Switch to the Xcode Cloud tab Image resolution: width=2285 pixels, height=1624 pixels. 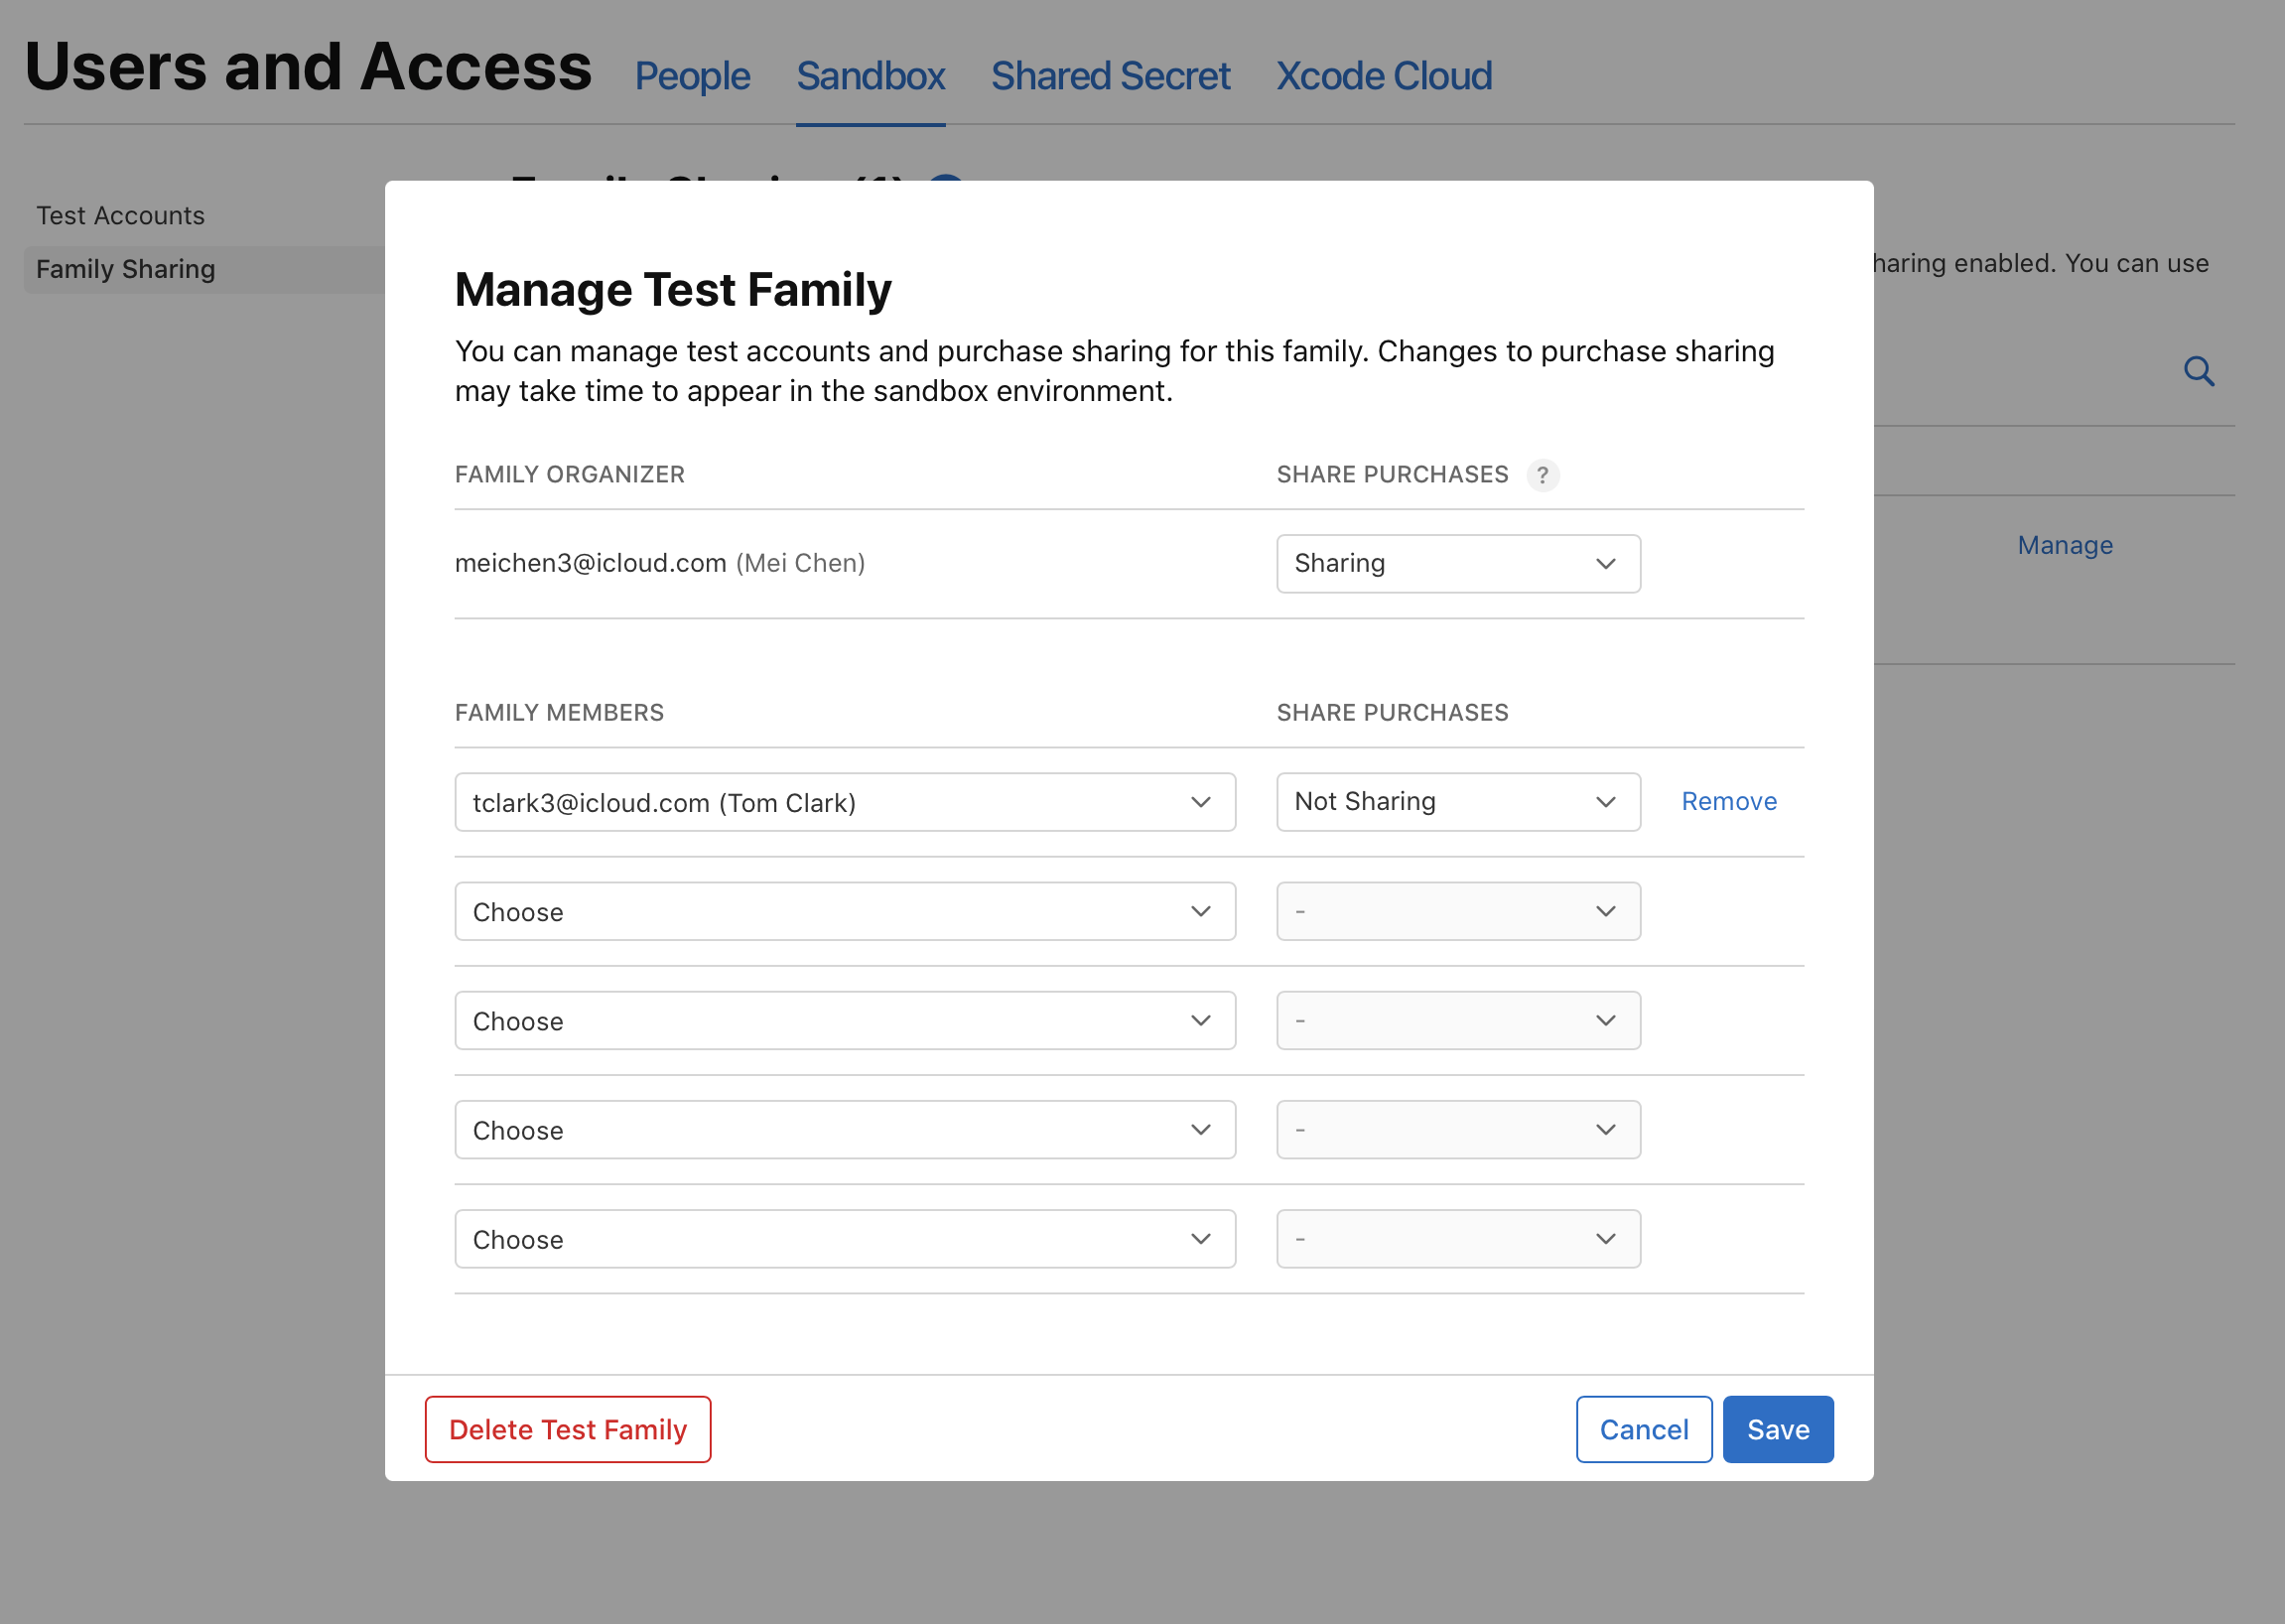click(1384, 75)
